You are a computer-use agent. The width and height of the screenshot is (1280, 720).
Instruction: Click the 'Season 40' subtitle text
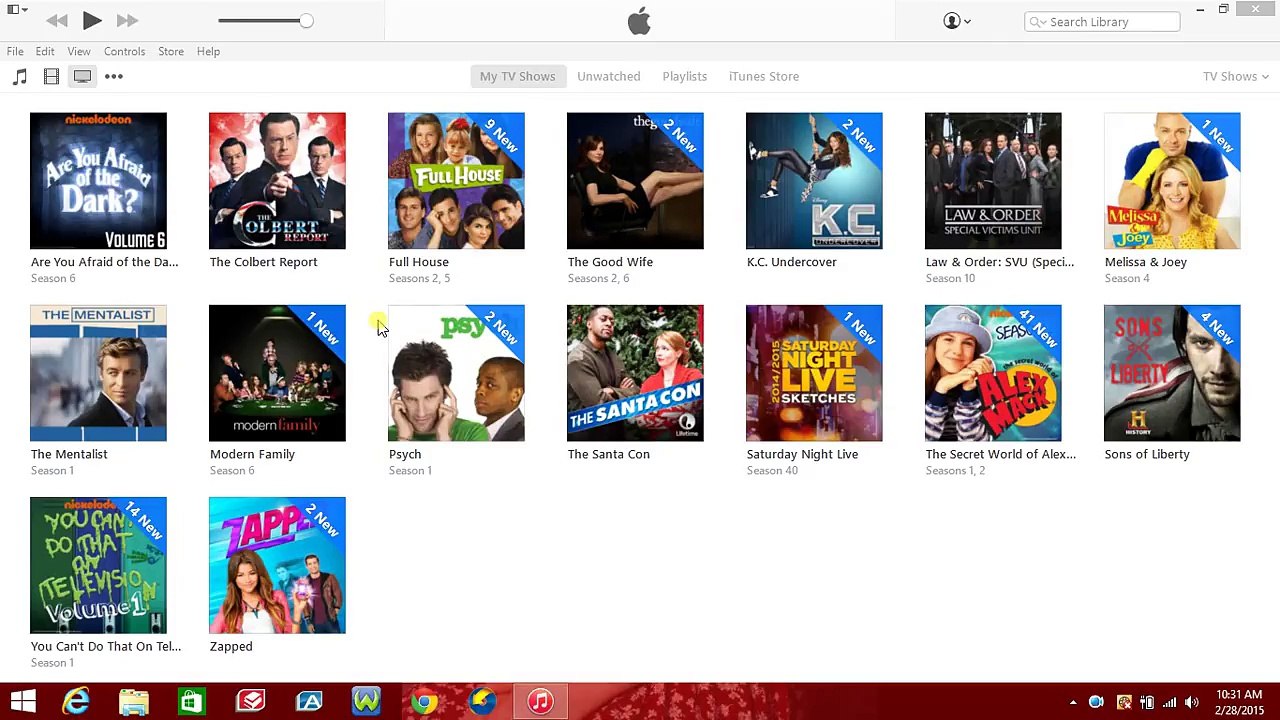(x=772, y=471)
